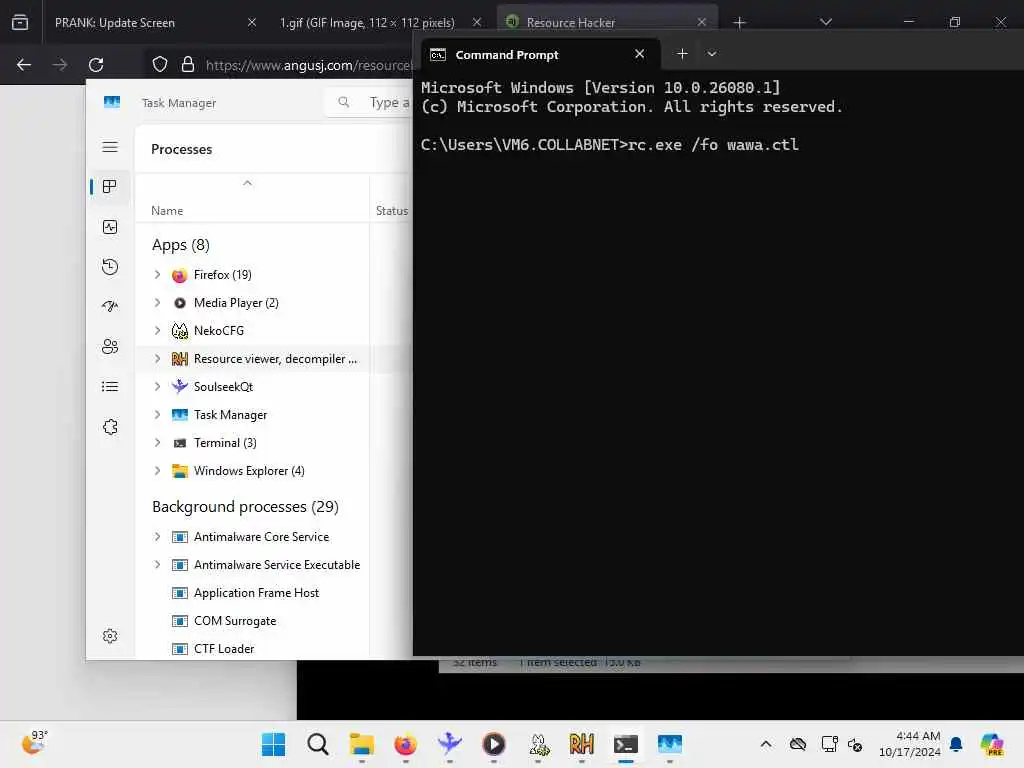
Task: Expand the Firefox (19) process group
Action: pos(157,275)
